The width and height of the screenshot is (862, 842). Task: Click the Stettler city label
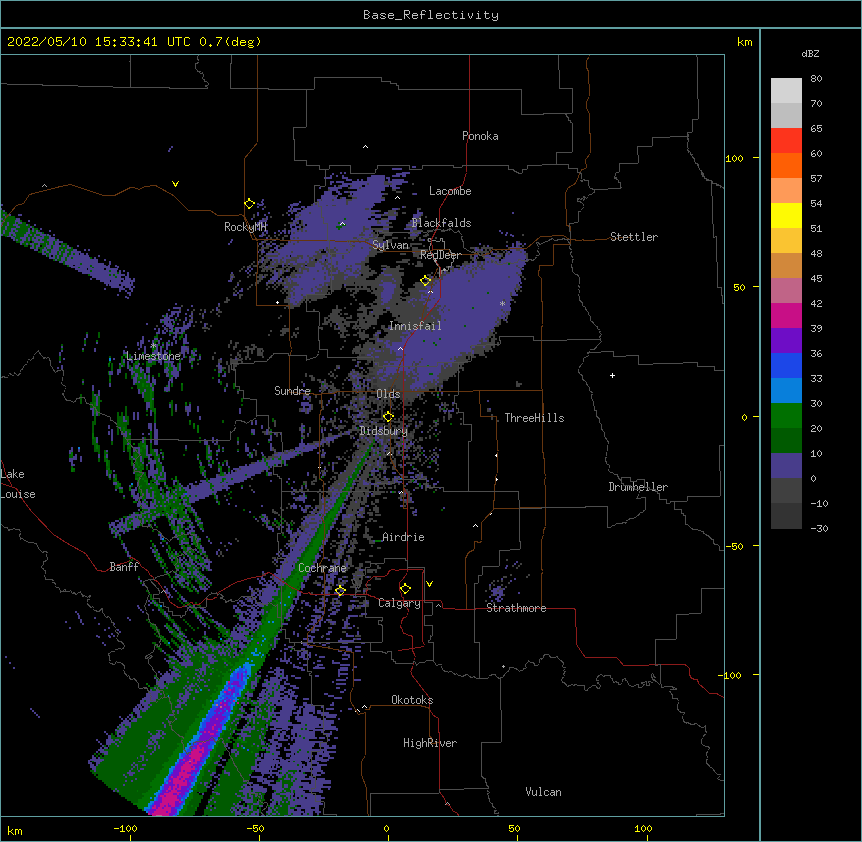(634, 237)
